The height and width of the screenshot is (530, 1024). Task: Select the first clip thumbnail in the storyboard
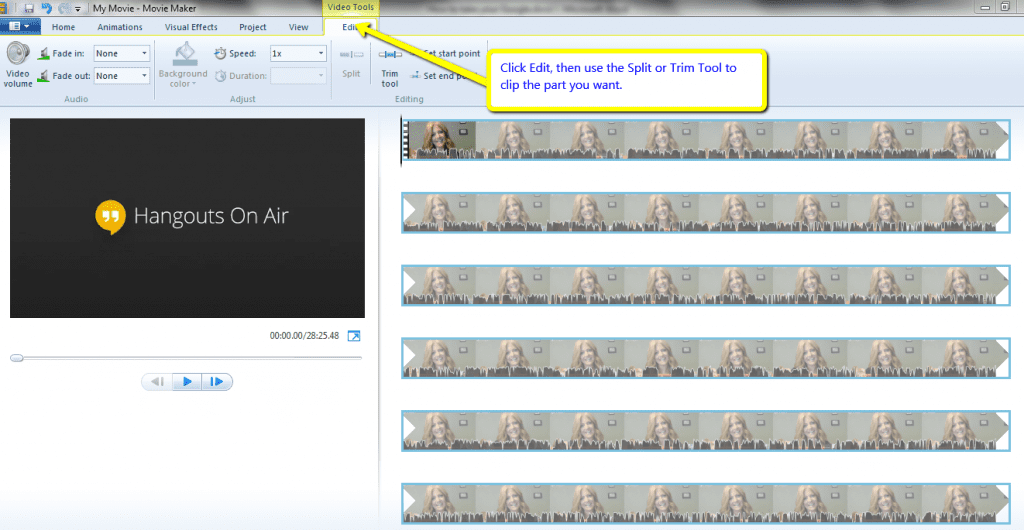(x=438, y=140)
